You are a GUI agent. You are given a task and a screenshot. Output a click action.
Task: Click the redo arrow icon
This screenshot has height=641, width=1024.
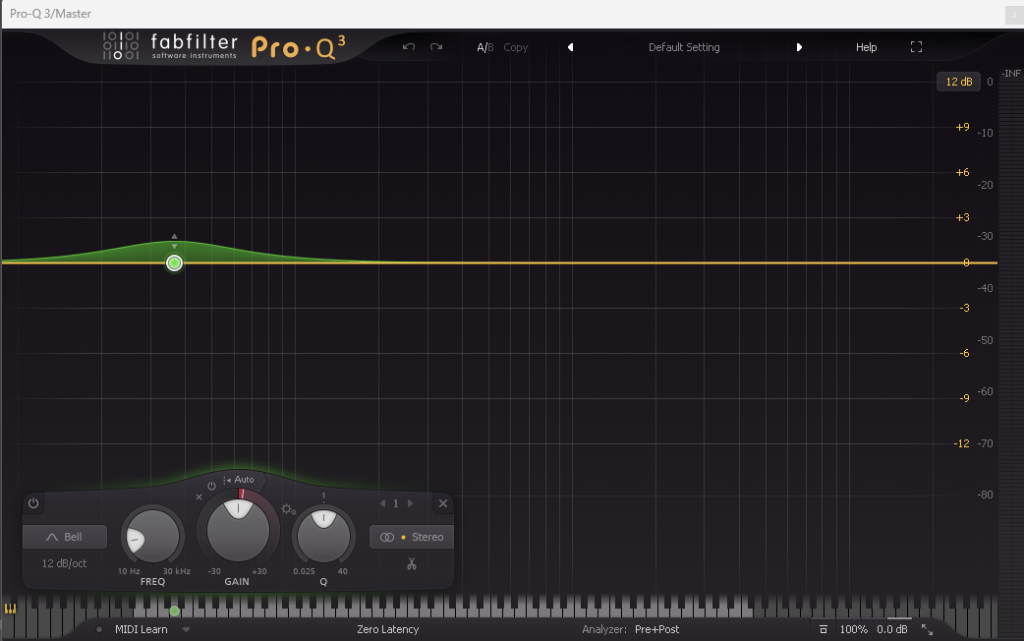(x=436, y=47)
